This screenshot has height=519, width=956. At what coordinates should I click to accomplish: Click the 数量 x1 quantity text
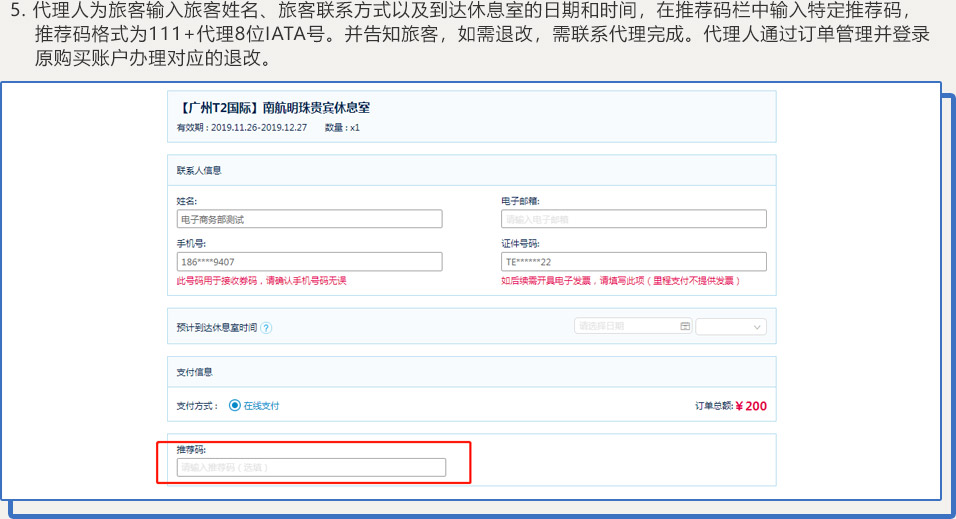click(x=342, y=128)
